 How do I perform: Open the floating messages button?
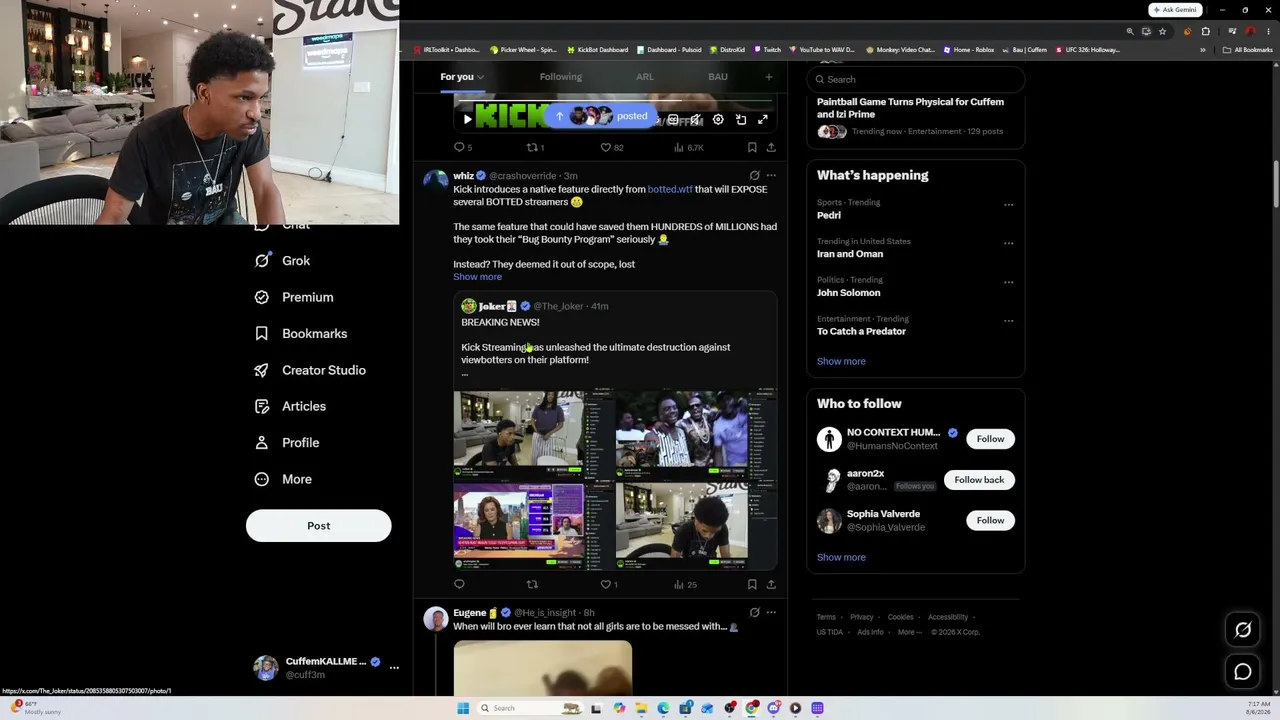coord(1243,672)
